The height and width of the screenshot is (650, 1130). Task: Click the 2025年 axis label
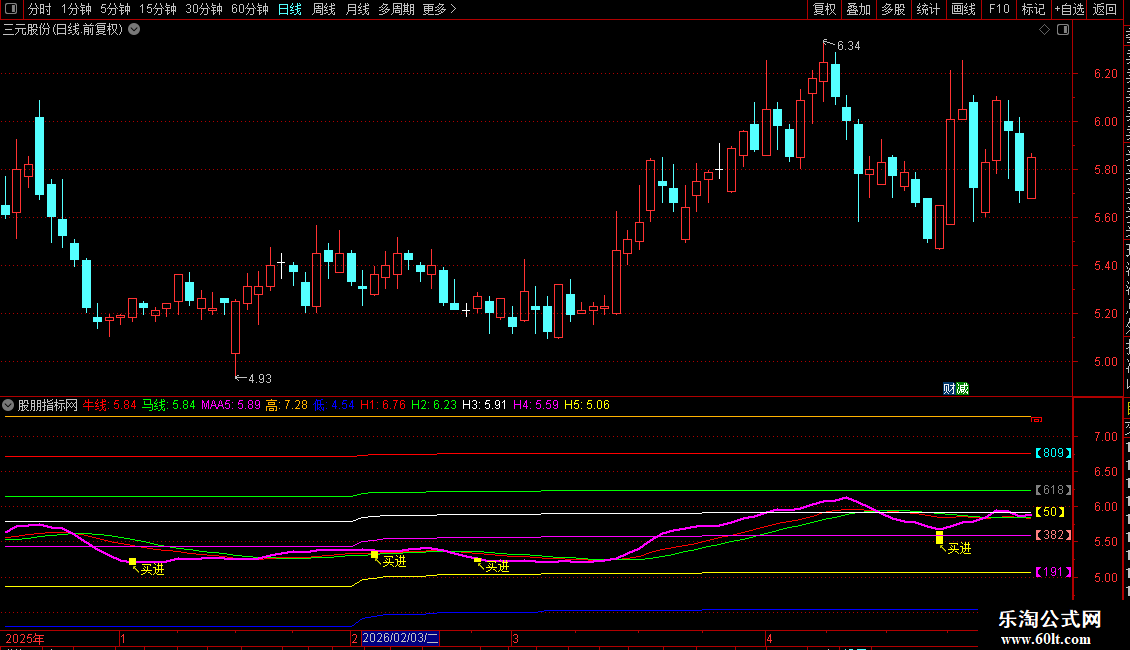tap(25, 638)
